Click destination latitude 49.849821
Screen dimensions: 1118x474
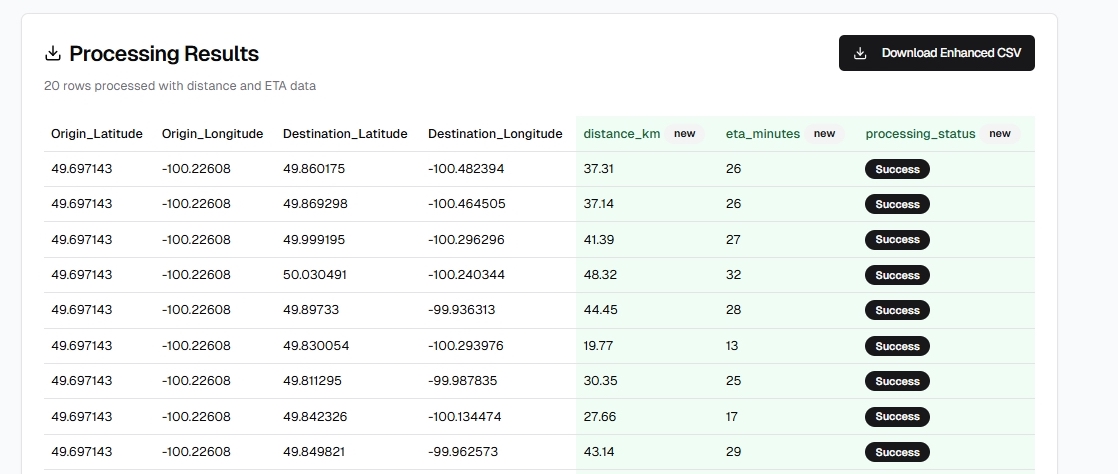coord(314,452)
